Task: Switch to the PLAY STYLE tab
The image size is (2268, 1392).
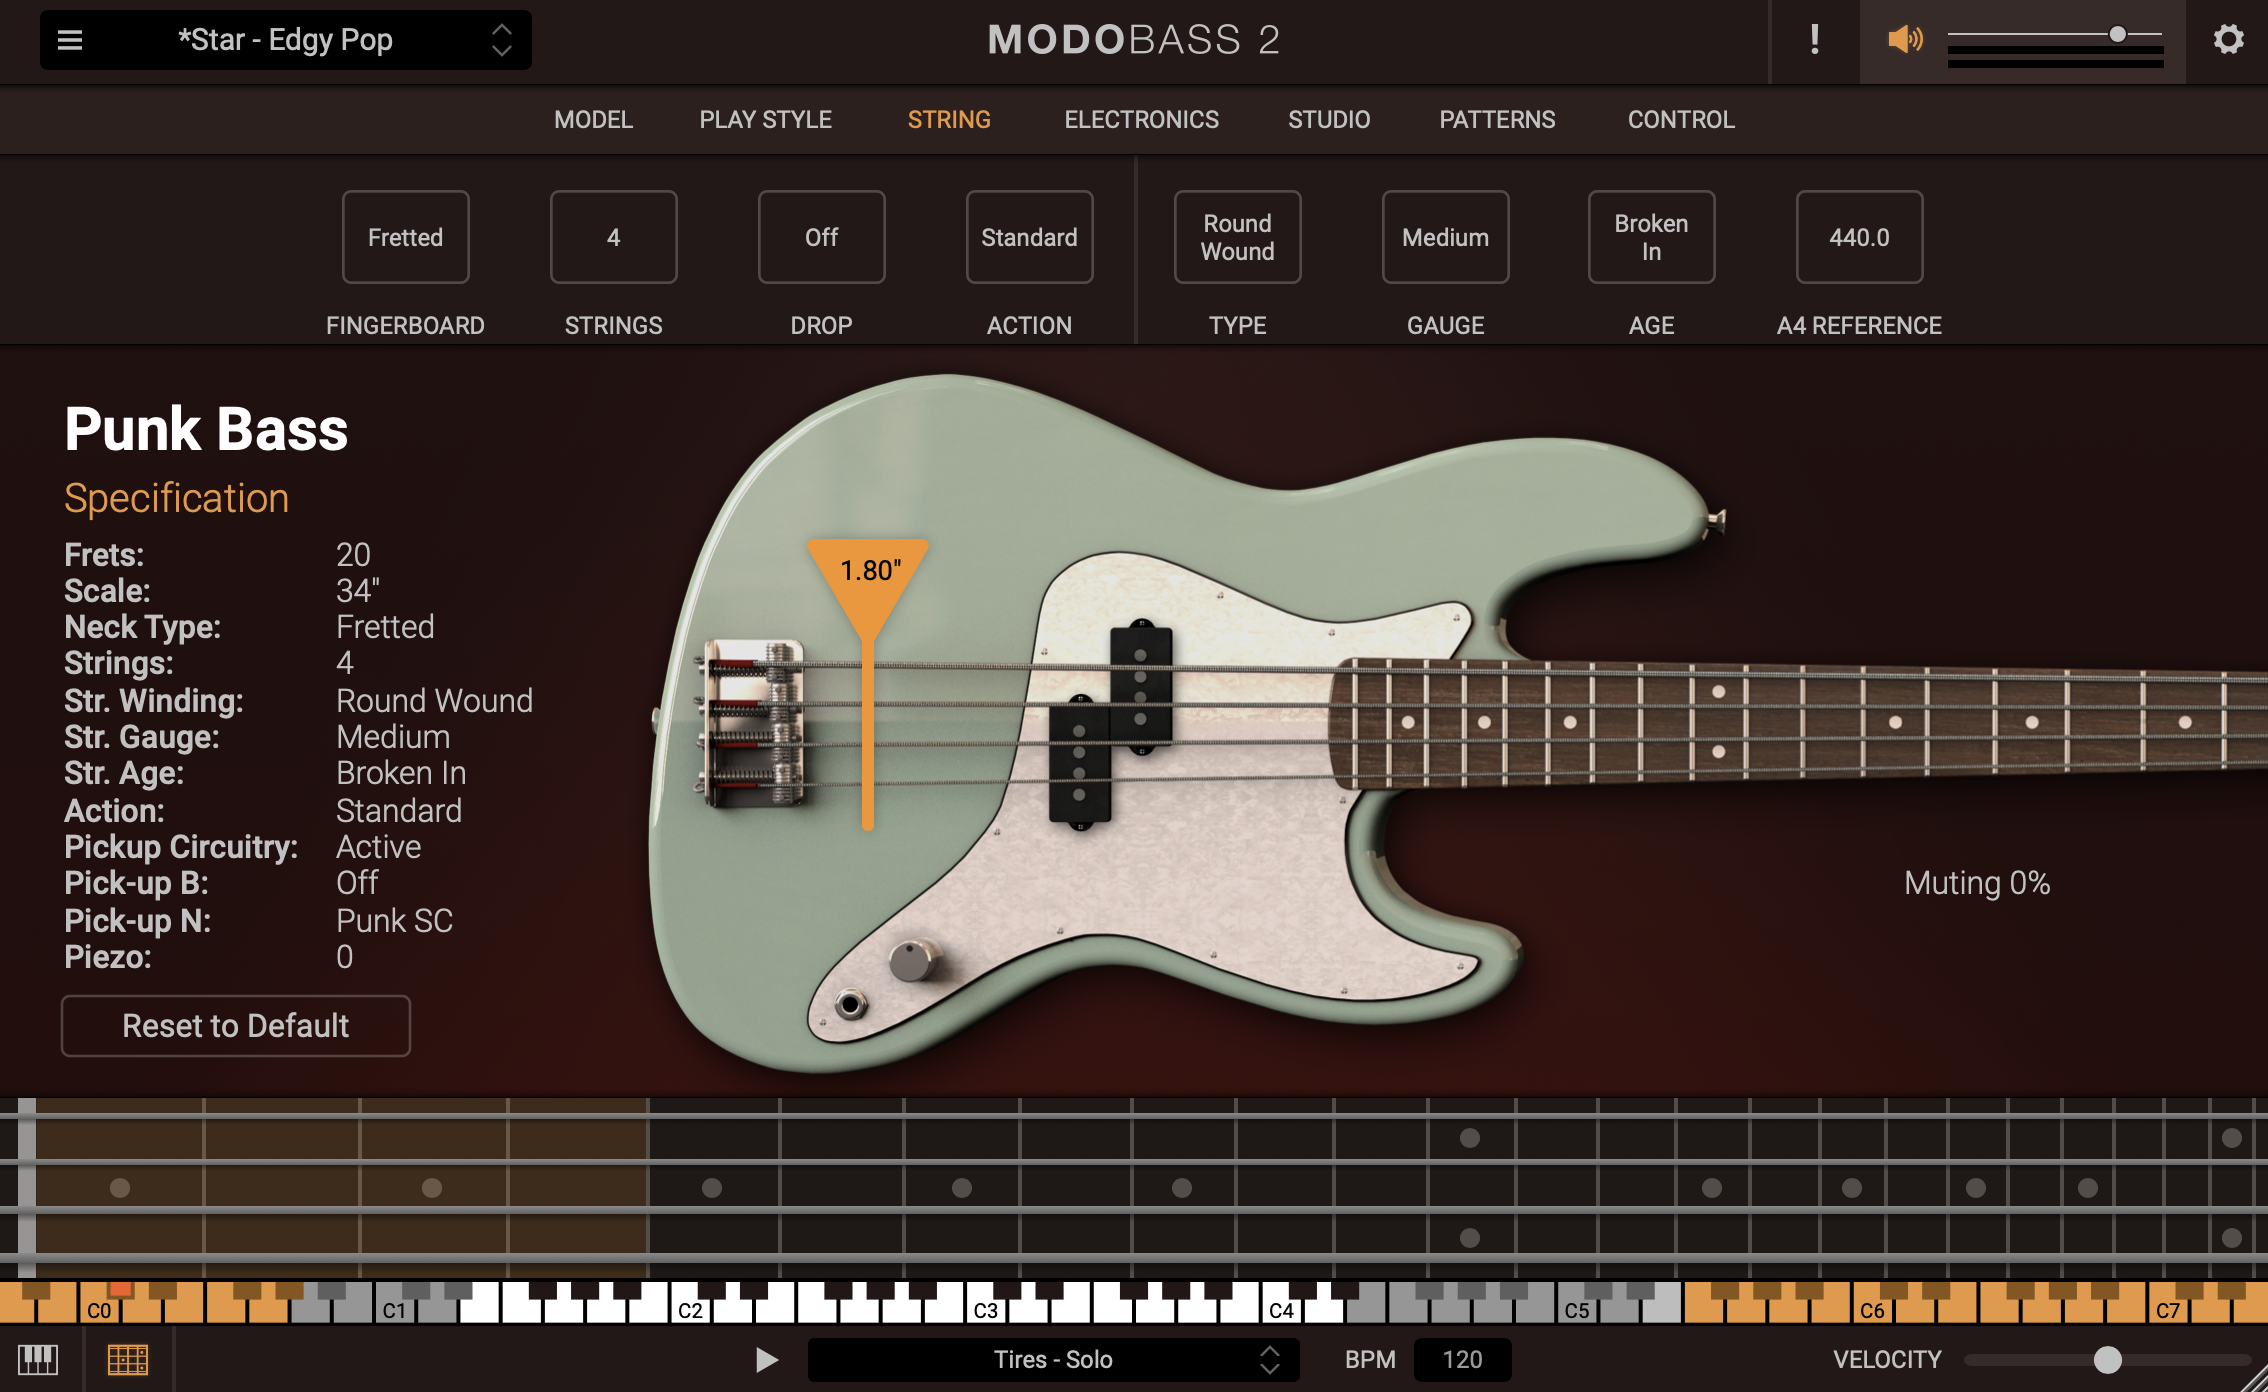Action: click(x=765, y=120)
